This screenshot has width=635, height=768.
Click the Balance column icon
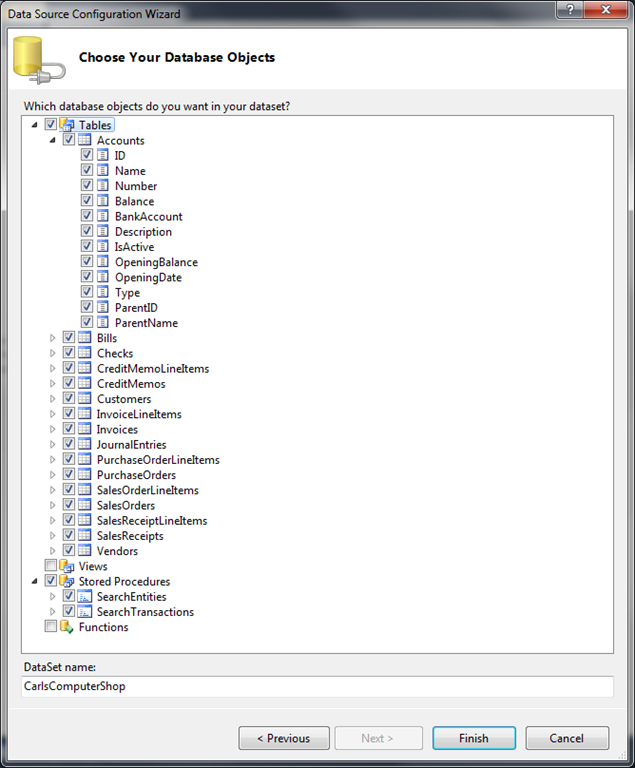103,202
